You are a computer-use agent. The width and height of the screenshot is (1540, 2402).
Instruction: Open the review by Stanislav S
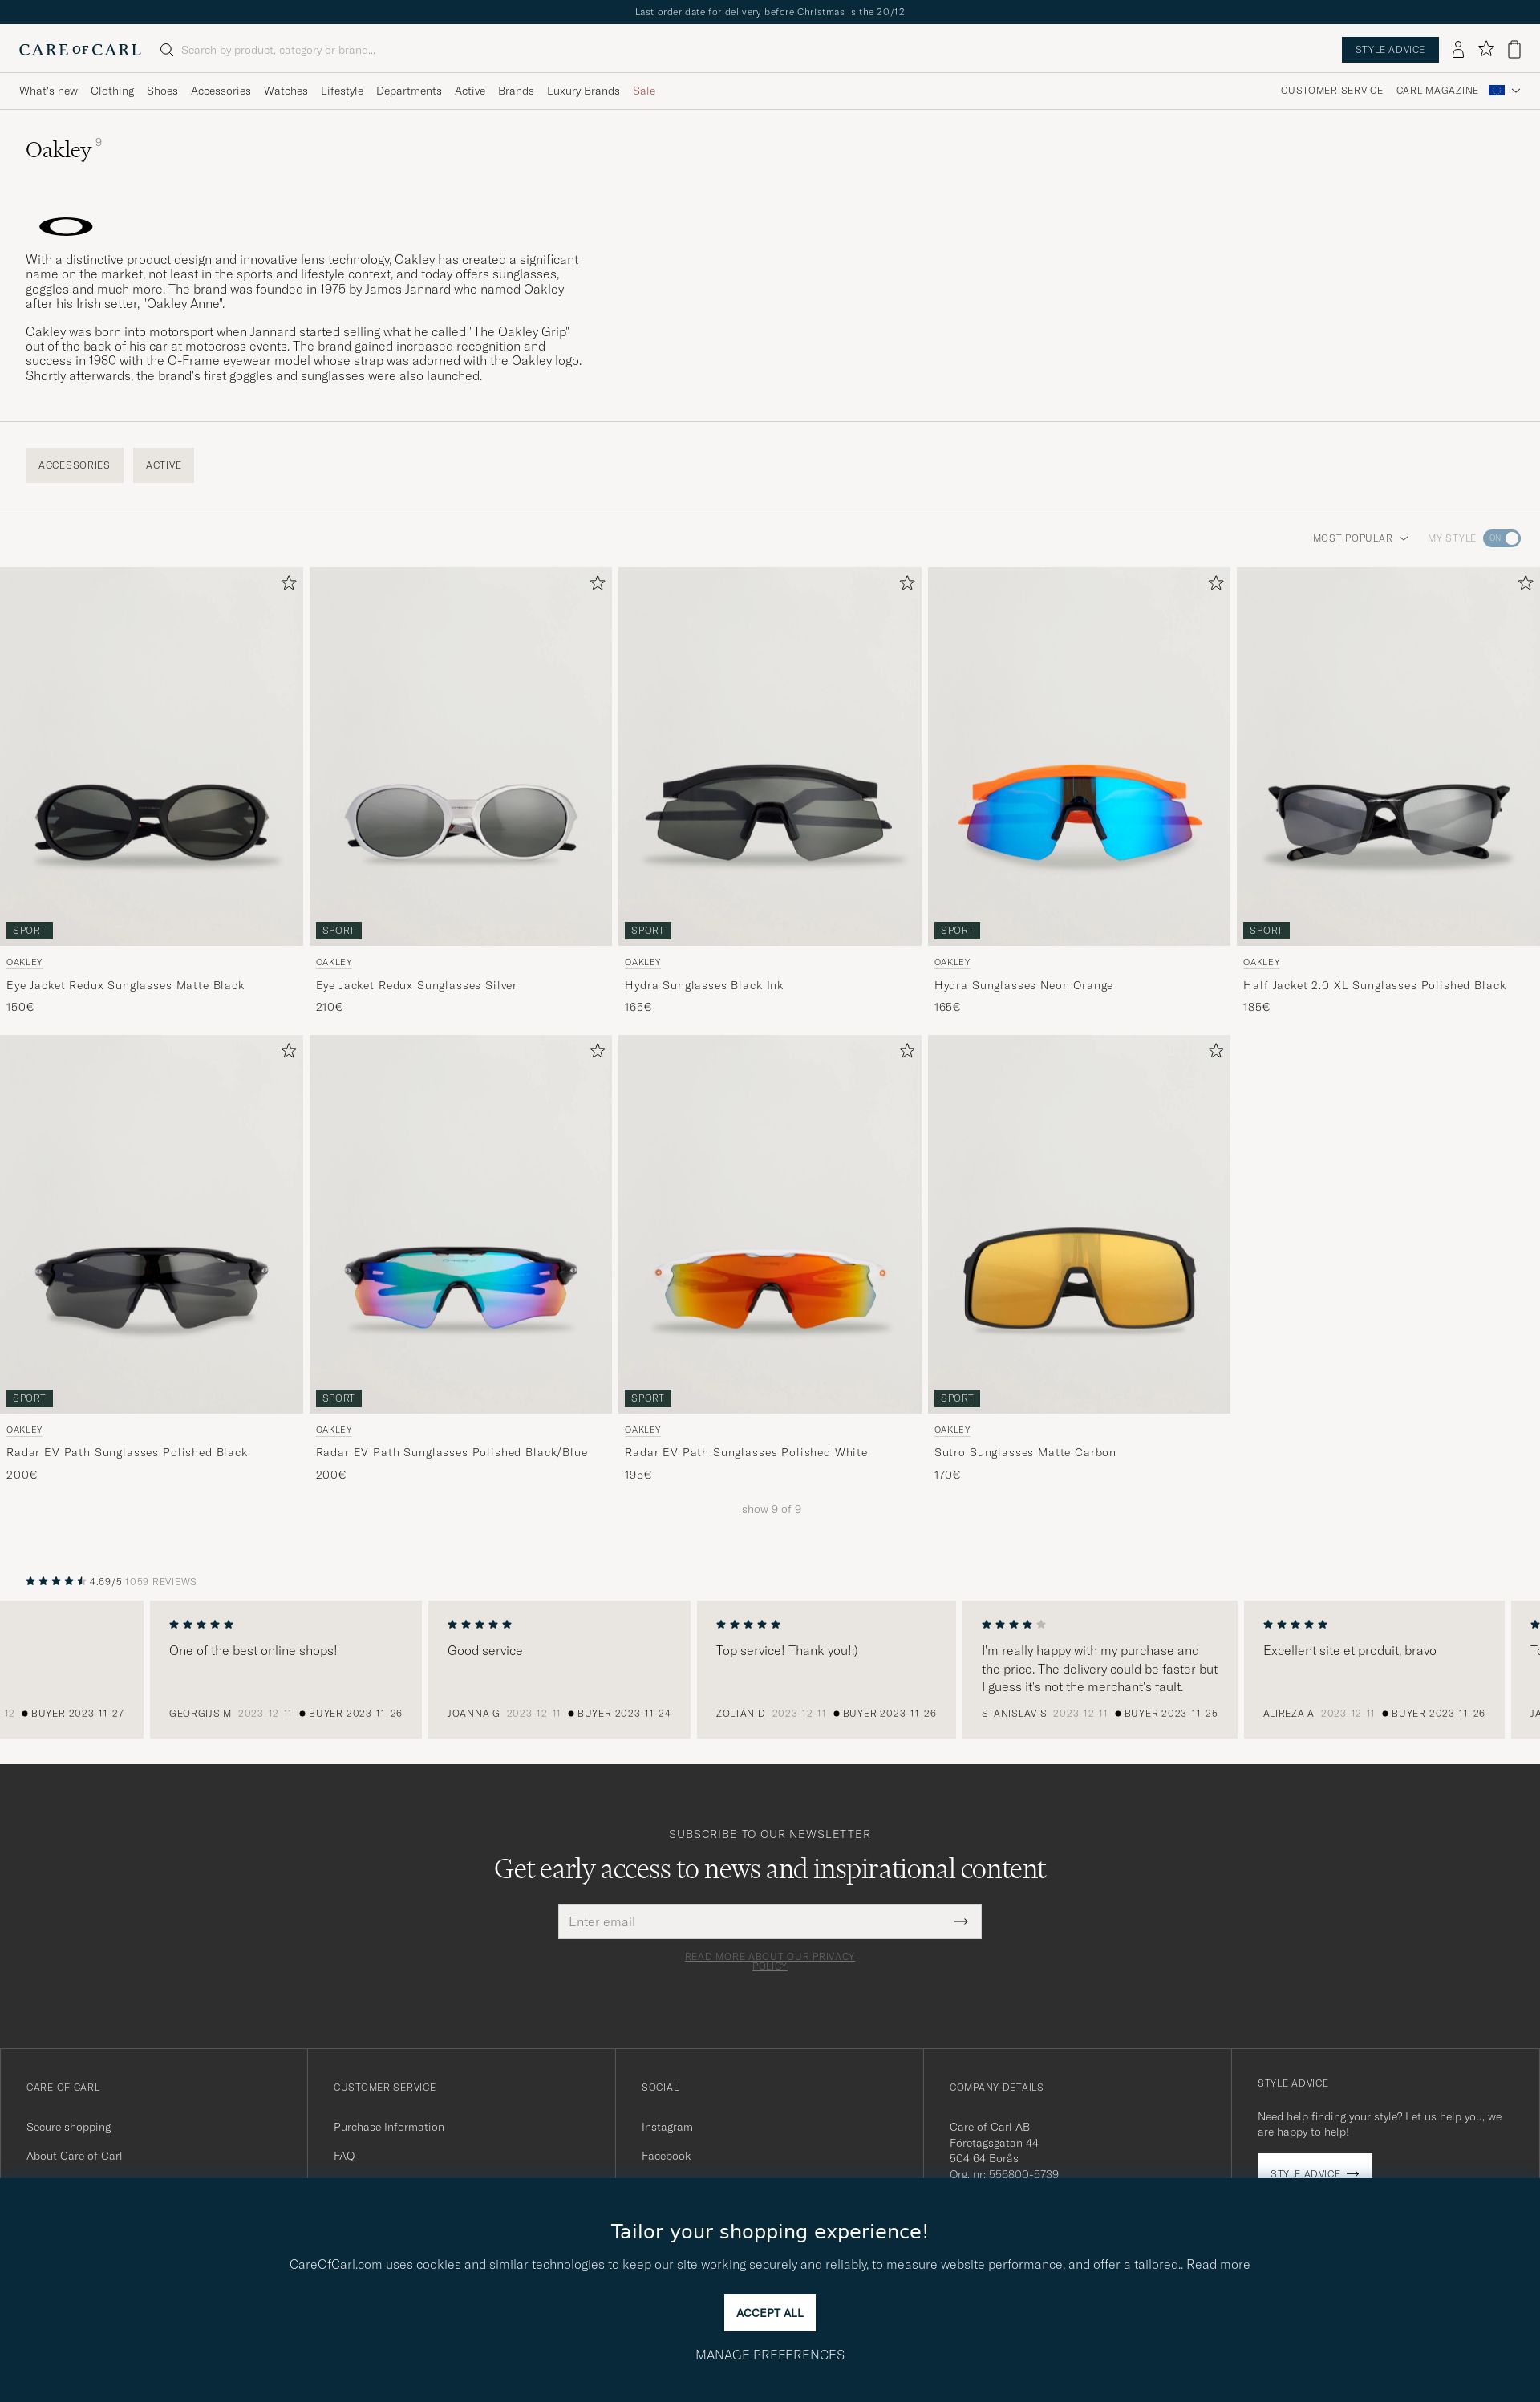[1100, 1669]
